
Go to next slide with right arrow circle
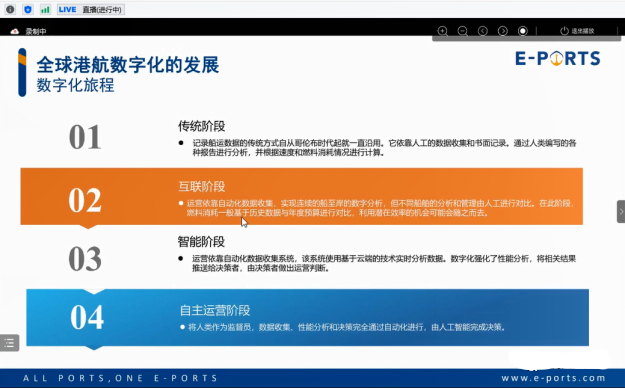[503, 31]
